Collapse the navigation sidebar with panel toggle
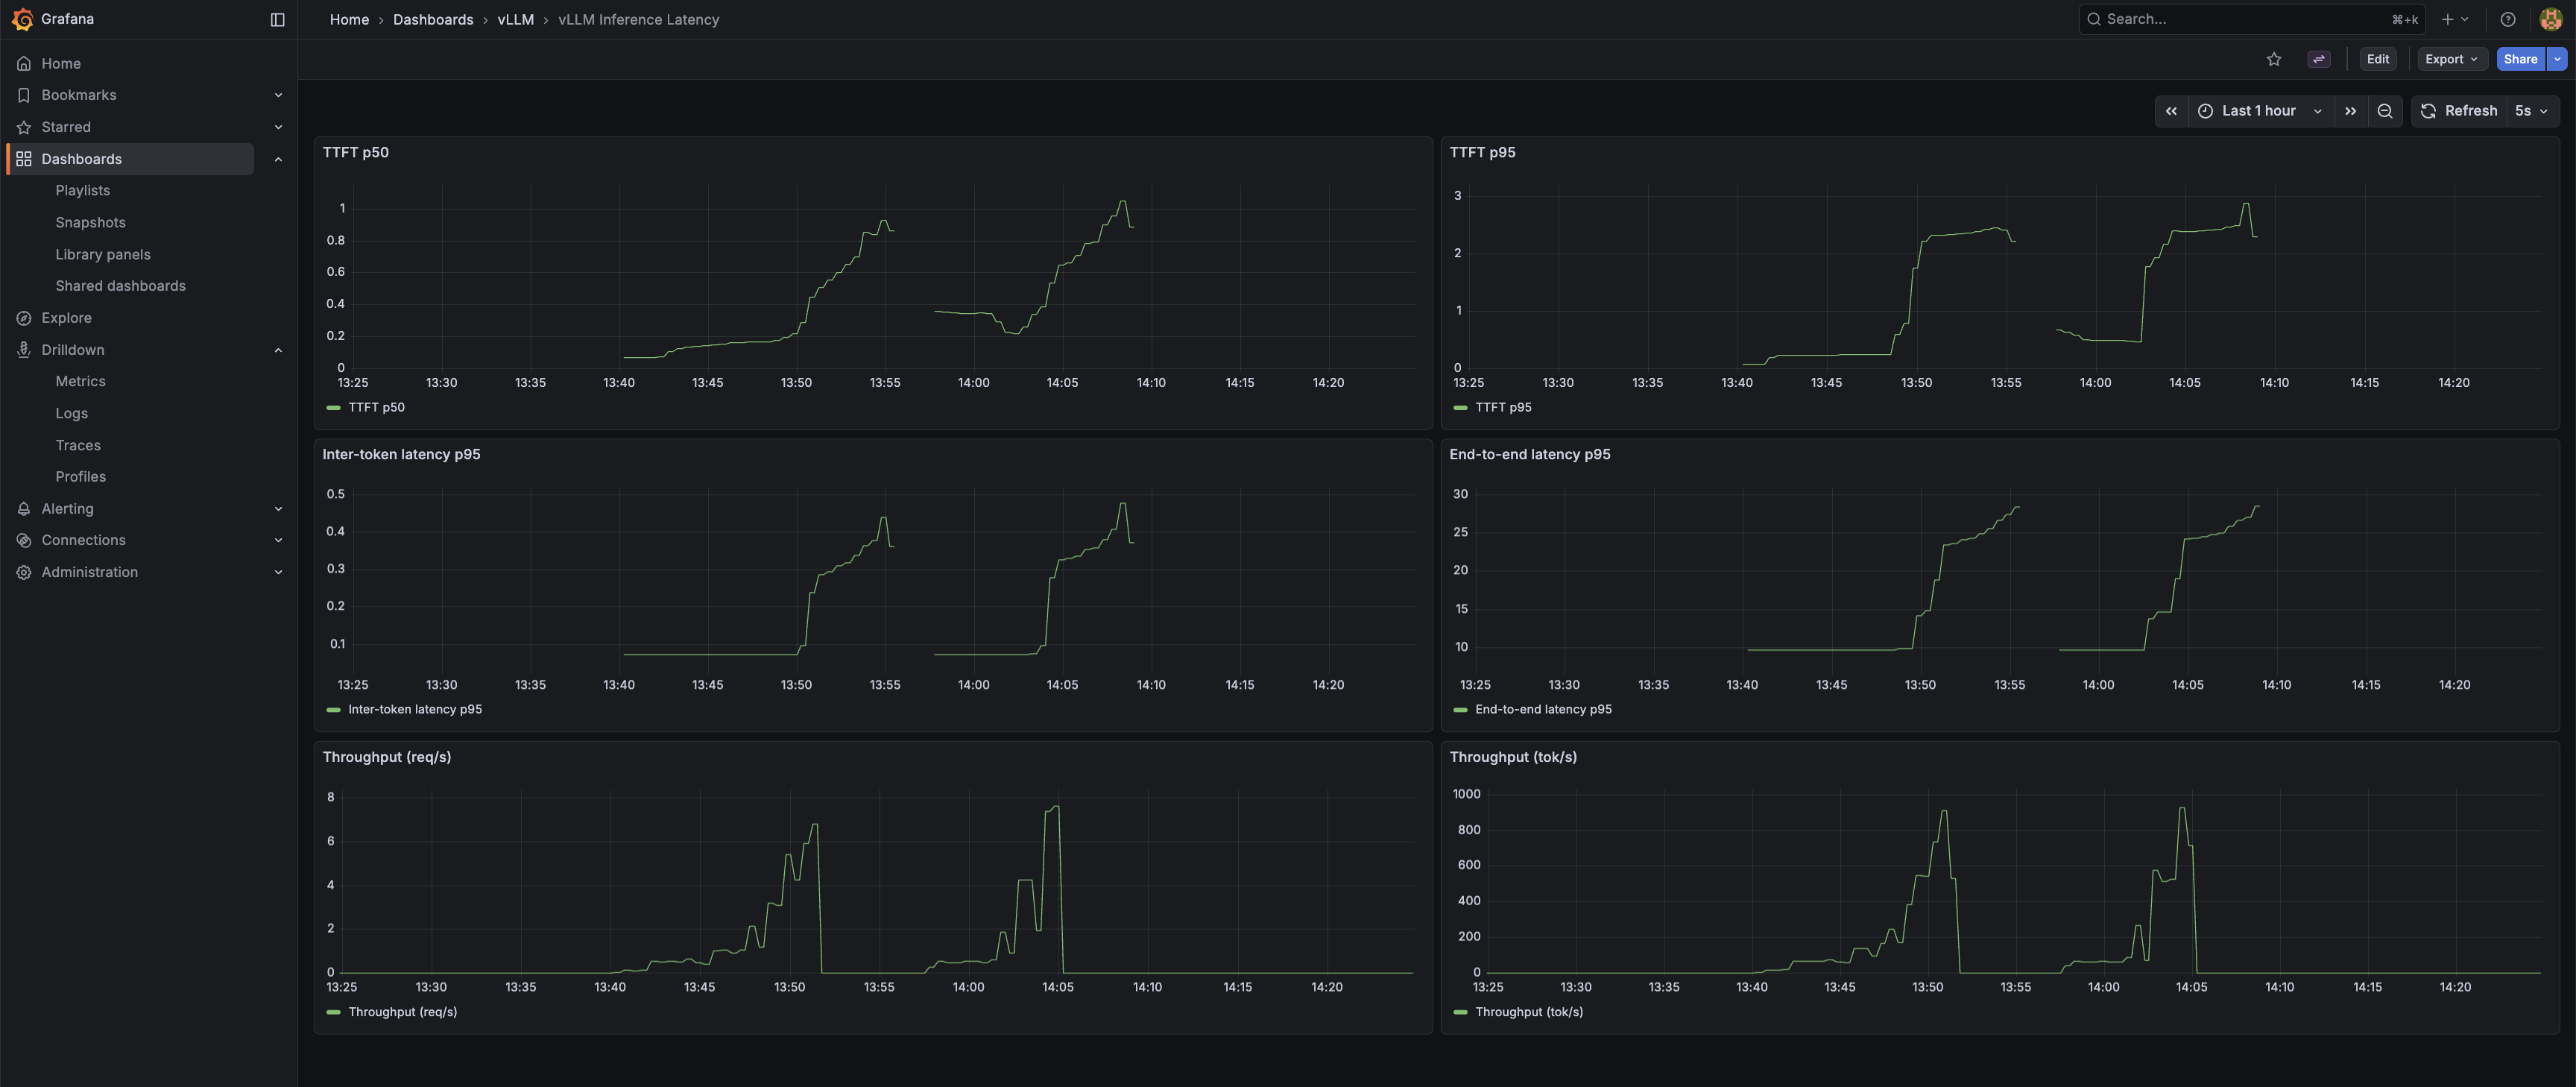The image size is (2576, 1087). pos(276,19)
